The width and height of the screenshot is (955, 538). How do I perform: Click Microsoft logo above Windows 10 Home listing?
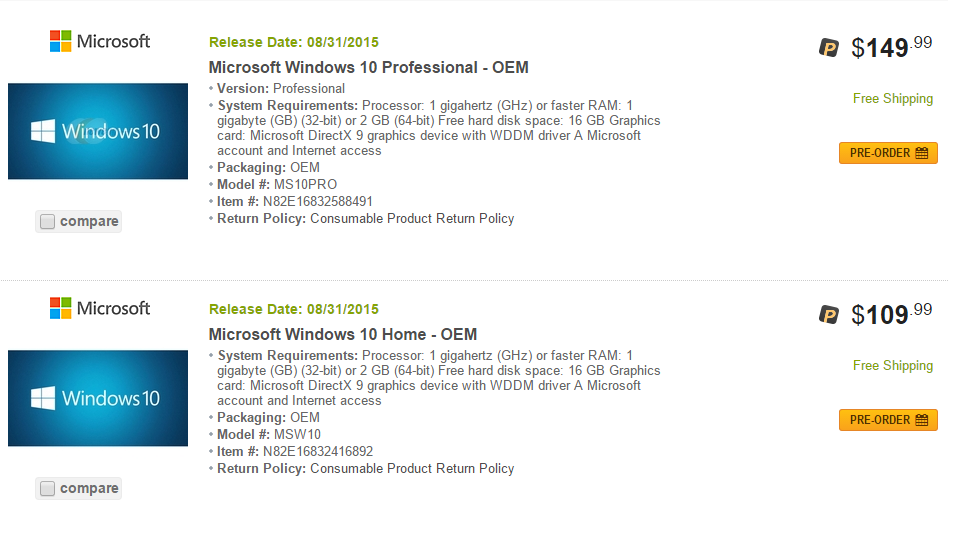(100, 308)
